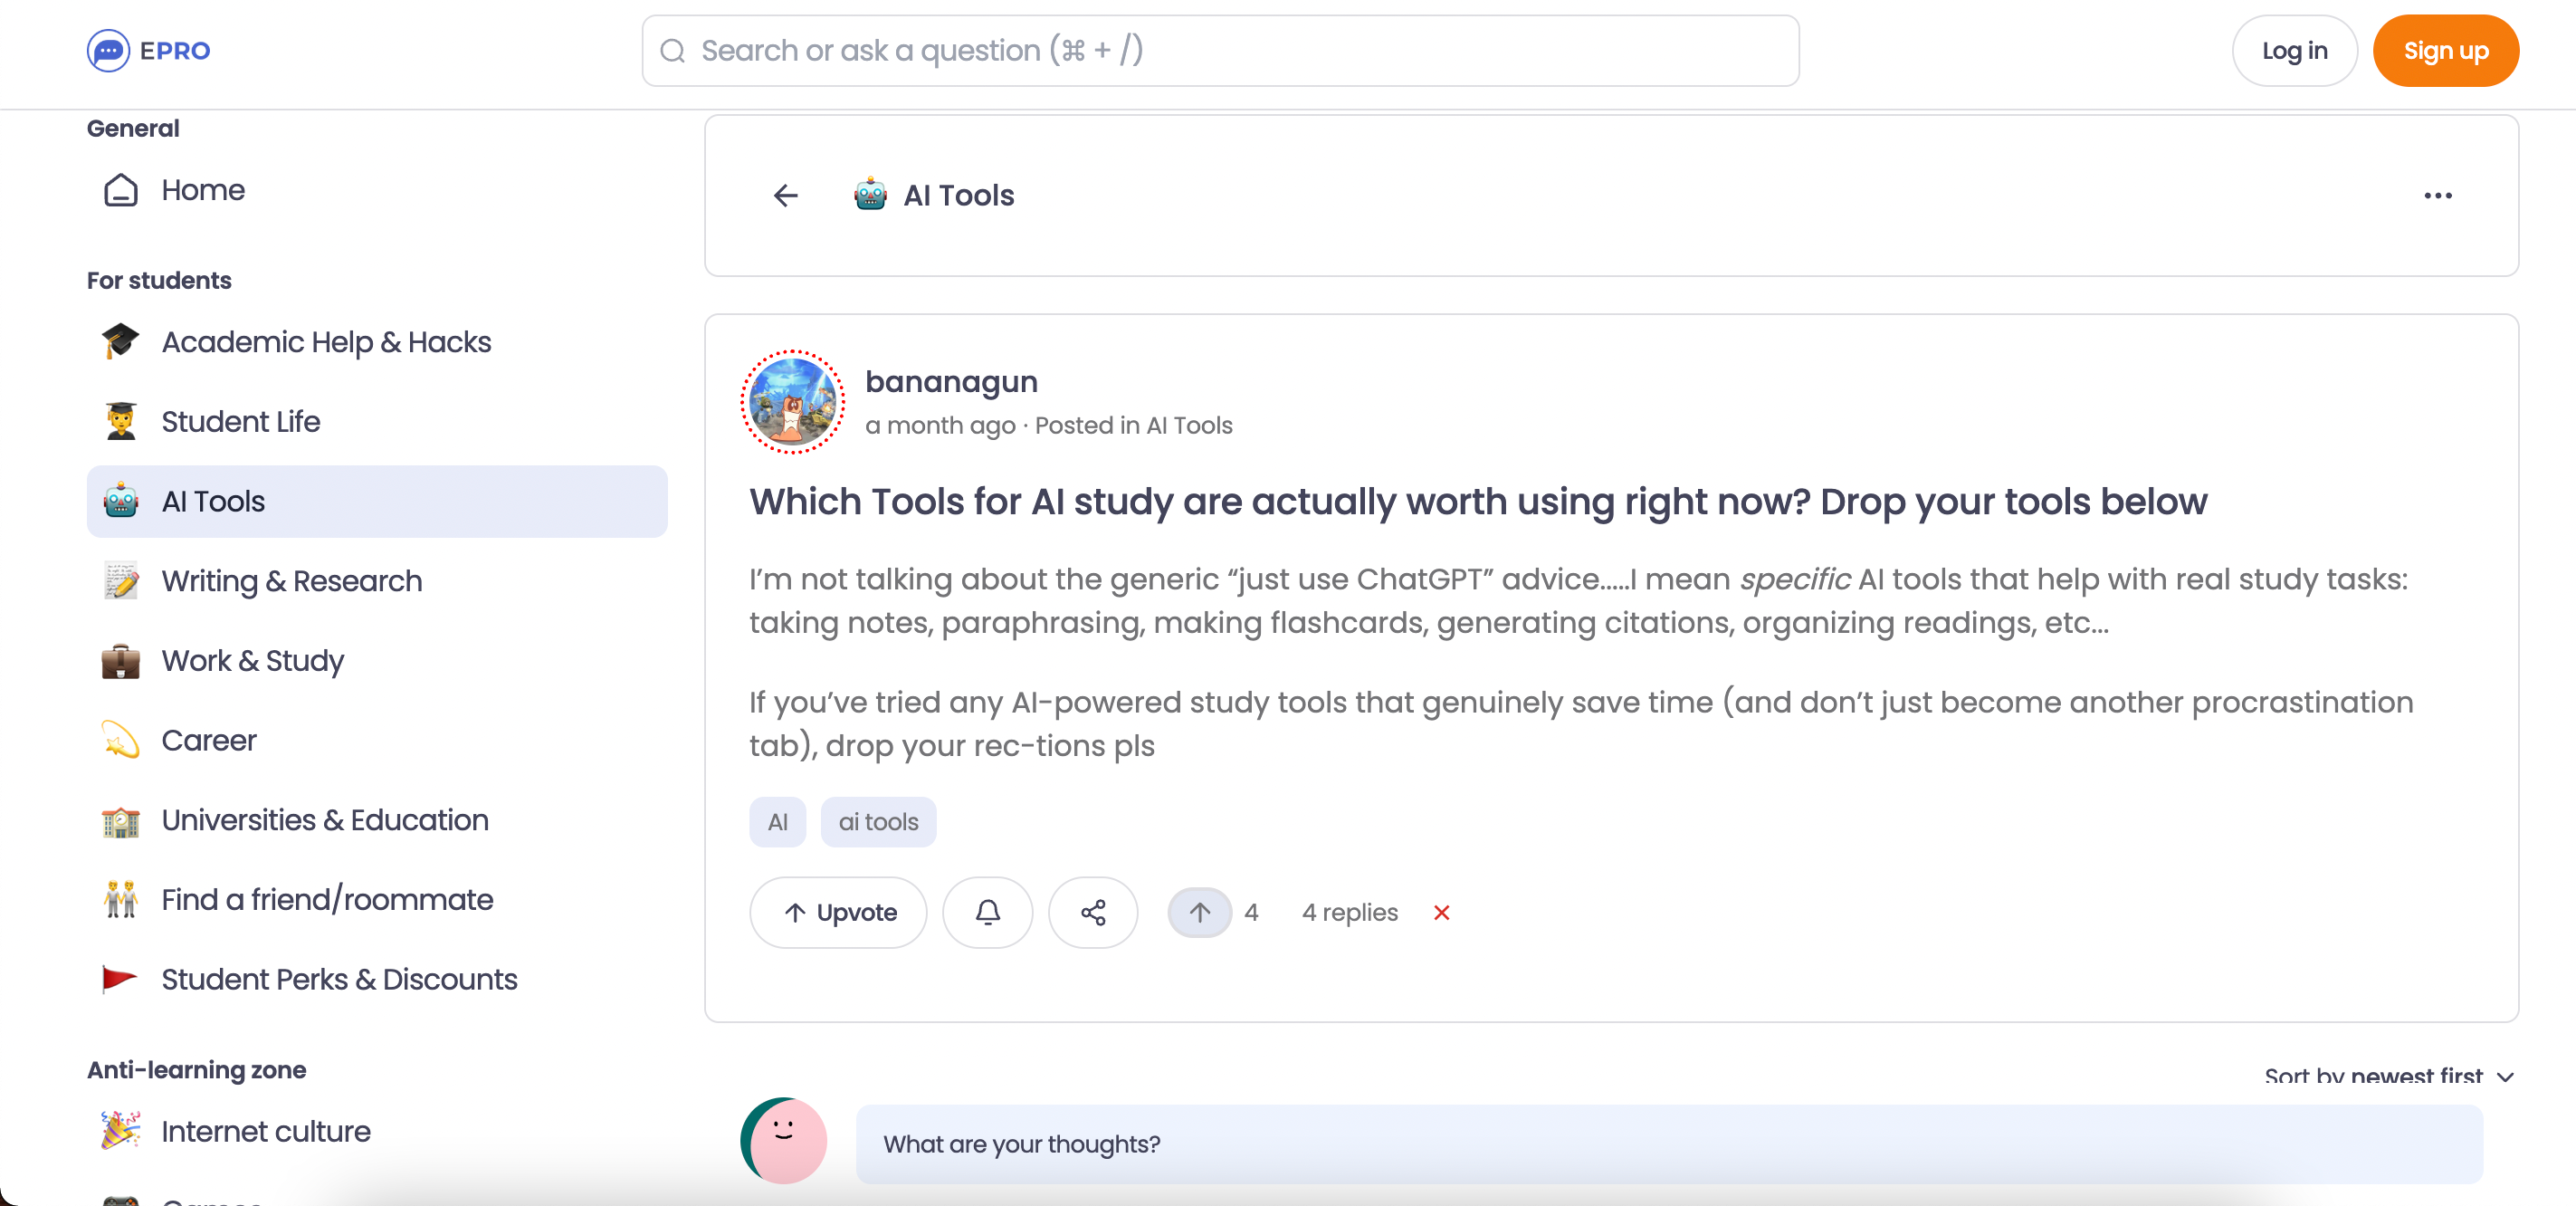Click bananagun's profile avatar
Viewport: 2576px width, 1206px height.
tap(792, 404)
